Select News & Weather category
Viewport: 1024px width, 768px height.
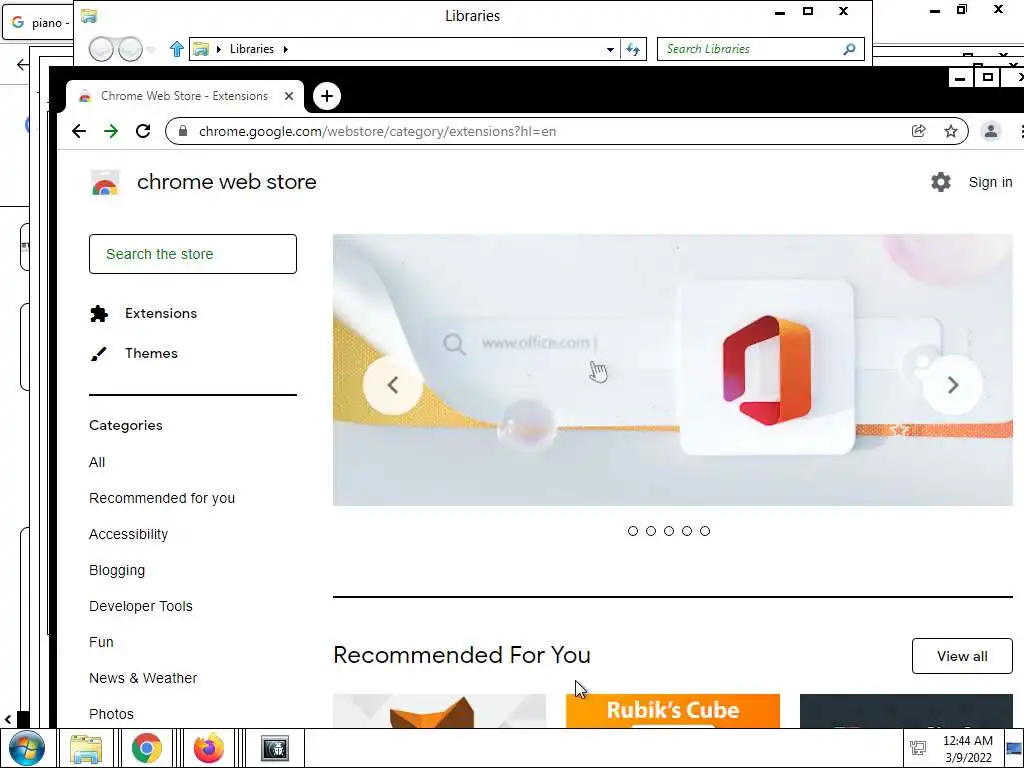143,678
